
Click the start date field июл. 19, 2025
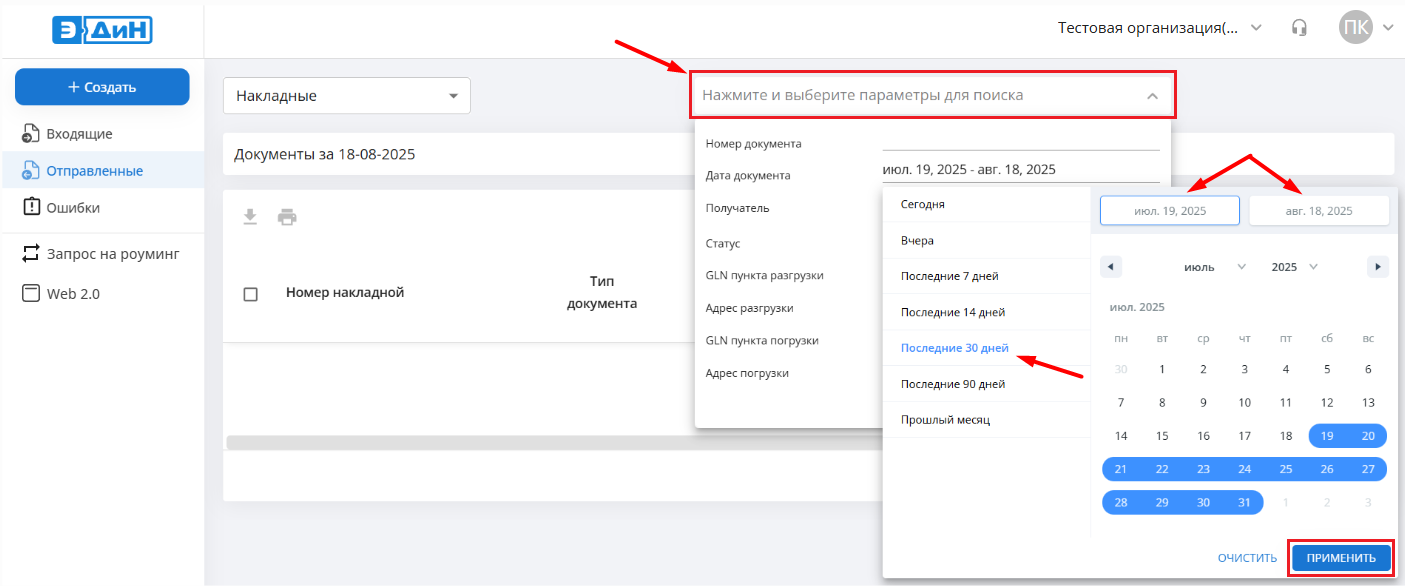tap(1169, 211)
